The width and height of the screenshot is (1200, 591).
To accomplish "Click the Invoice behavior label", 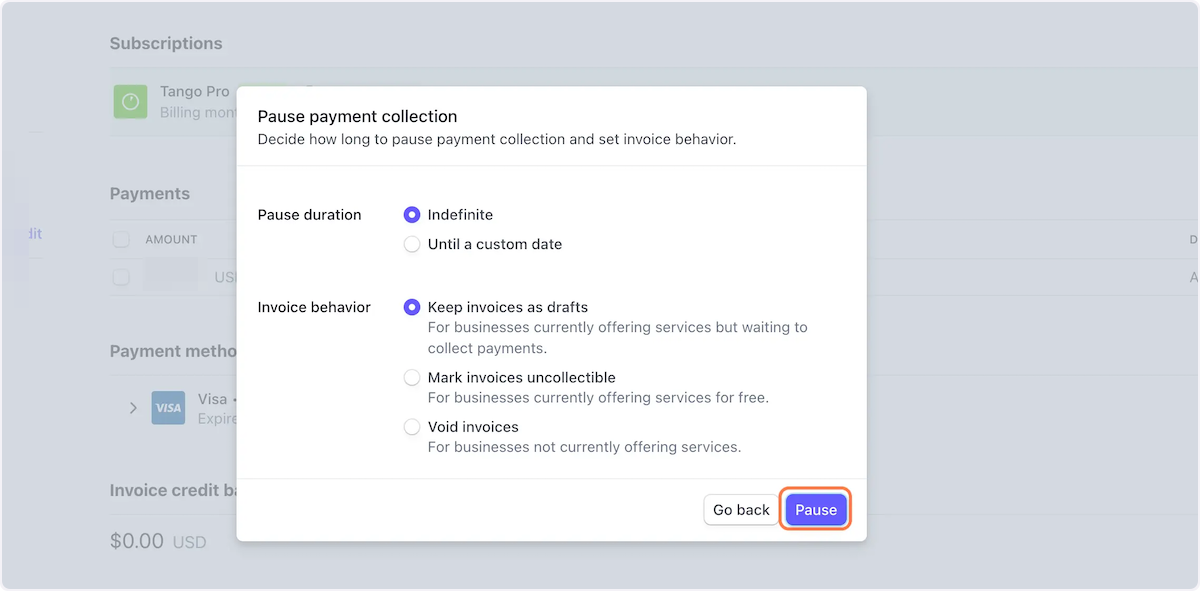I will tap(314, 307).
